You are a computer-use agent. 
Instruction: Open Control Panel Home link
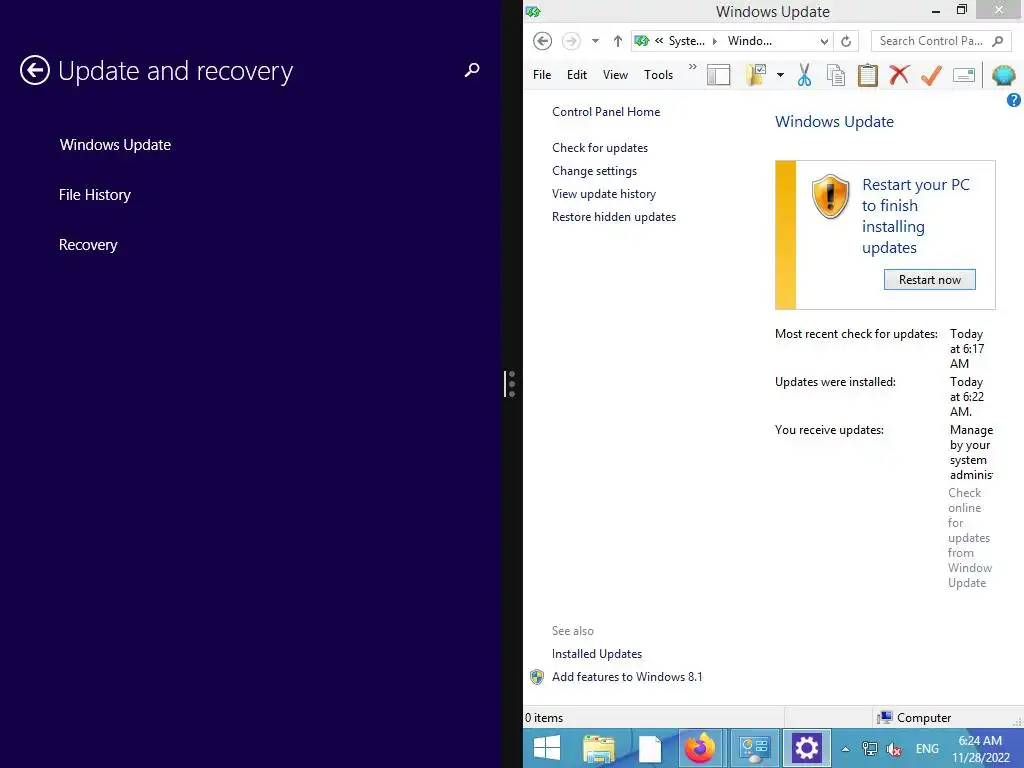point(606,112)
